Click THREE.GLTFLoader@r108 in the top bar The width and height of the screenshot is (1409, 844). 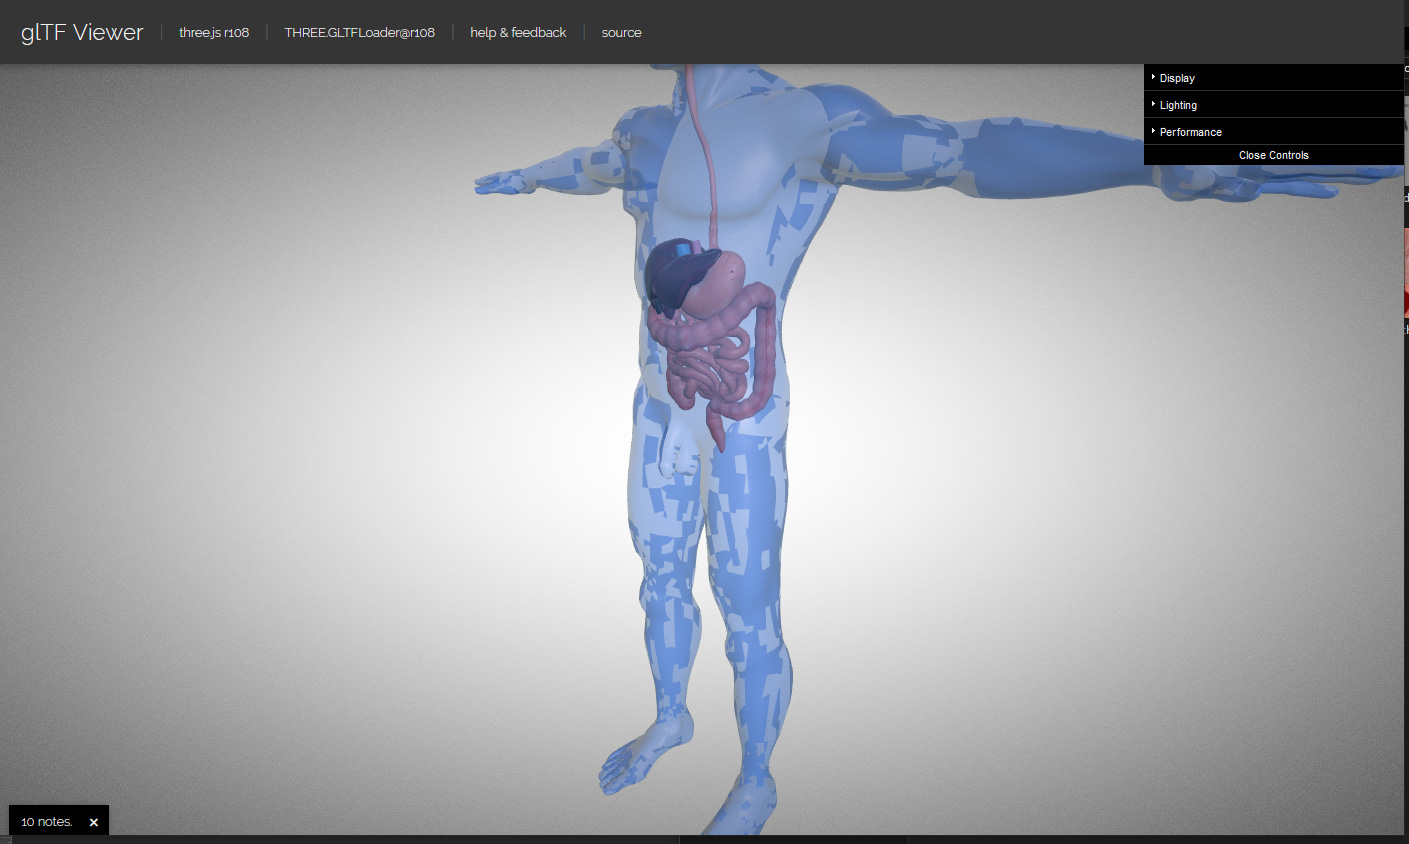360,32
